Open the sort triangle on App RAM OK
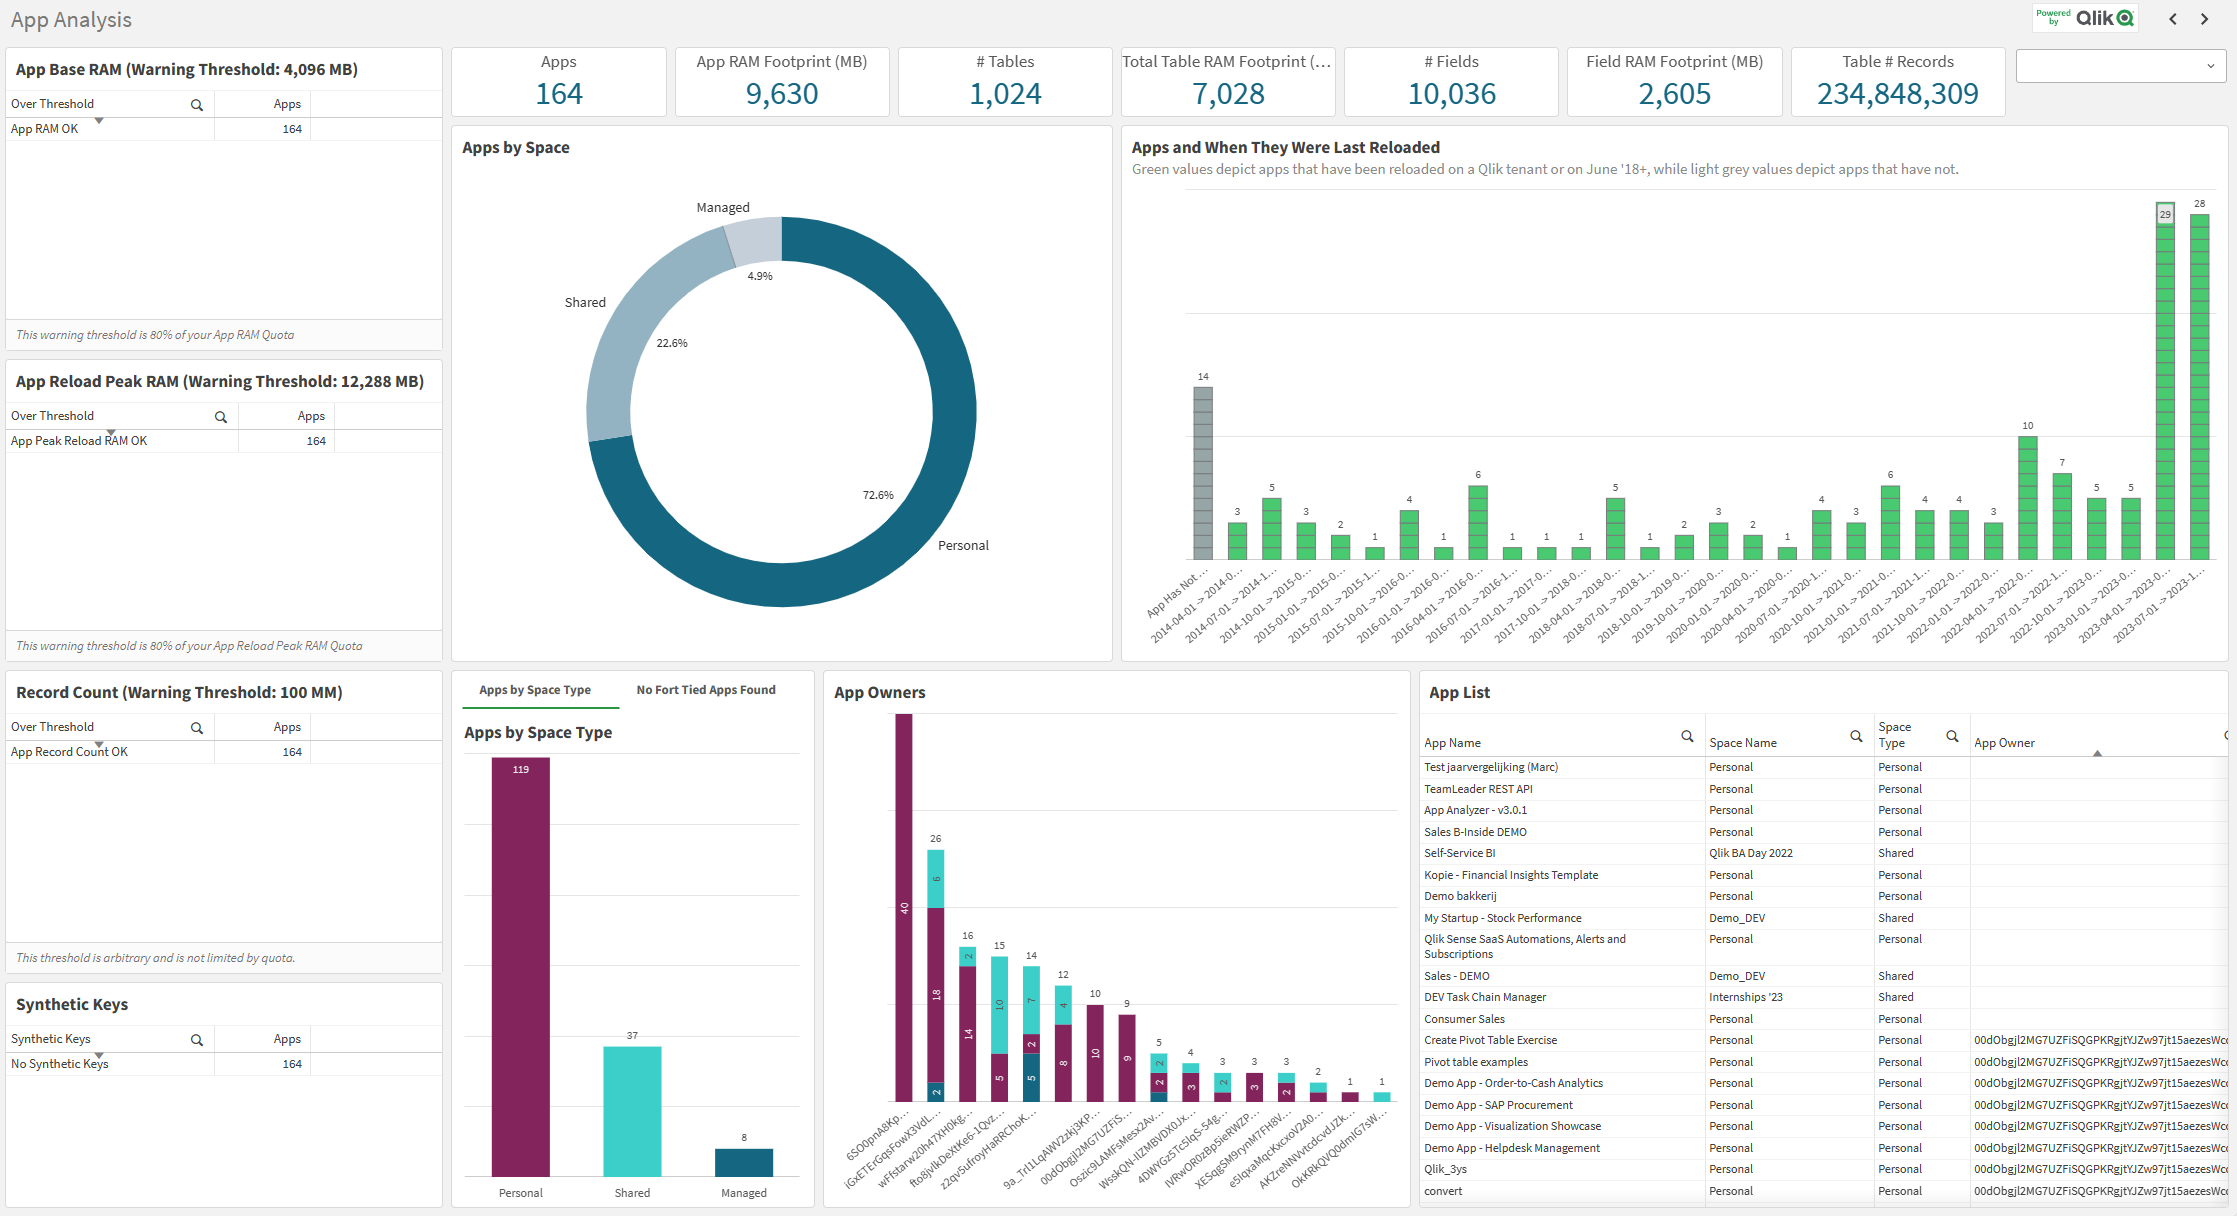 point(98,120)
